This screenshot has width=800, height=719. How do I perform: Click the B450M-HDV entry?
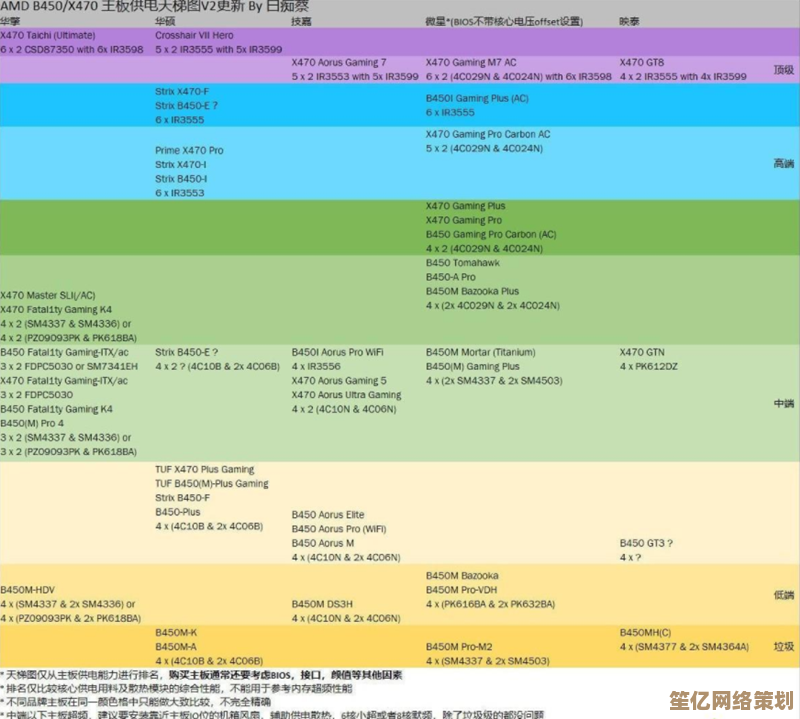tap(28, 590)
